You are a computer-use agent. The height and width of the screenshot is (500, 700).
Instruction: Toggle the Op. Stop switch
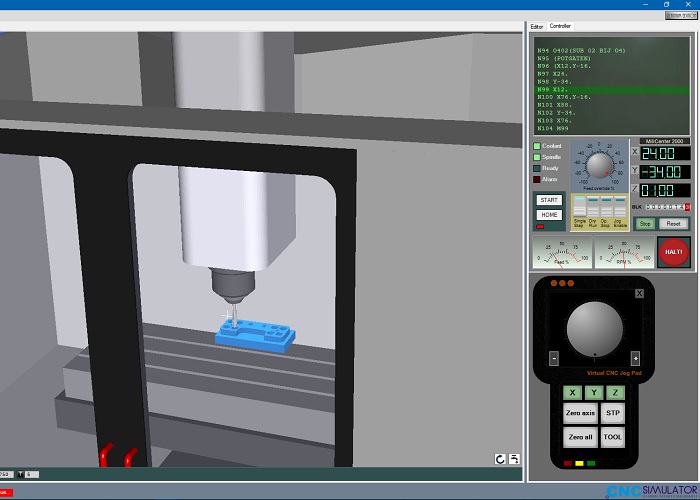(x=606, y=207)
